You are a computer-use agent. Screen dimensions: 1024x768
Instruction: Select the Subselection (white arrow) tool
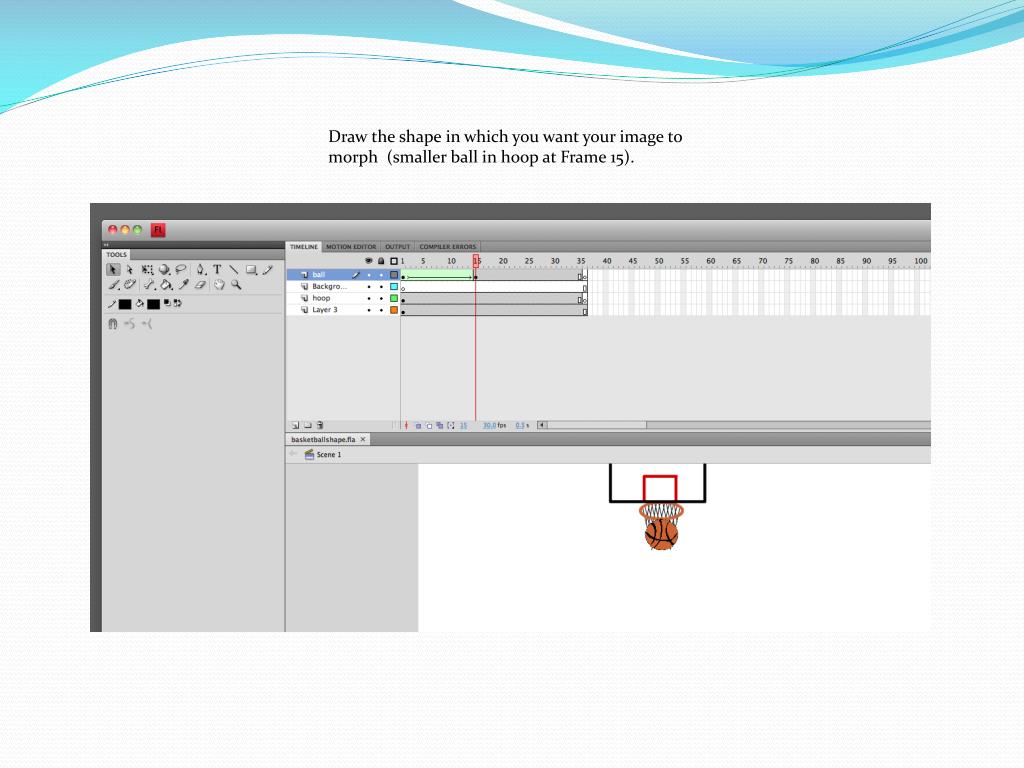pyautogui.click(x=129, y=270)
